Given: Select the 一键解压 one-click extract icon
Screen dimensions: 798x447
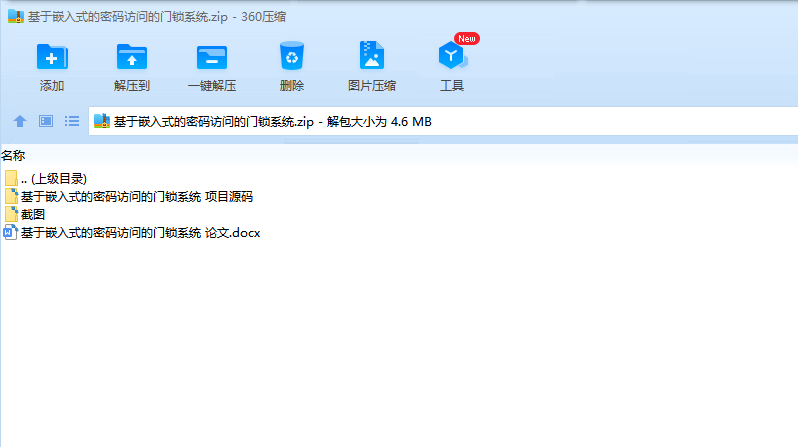Looking at the screenshot, I should [x=212, y=57].
